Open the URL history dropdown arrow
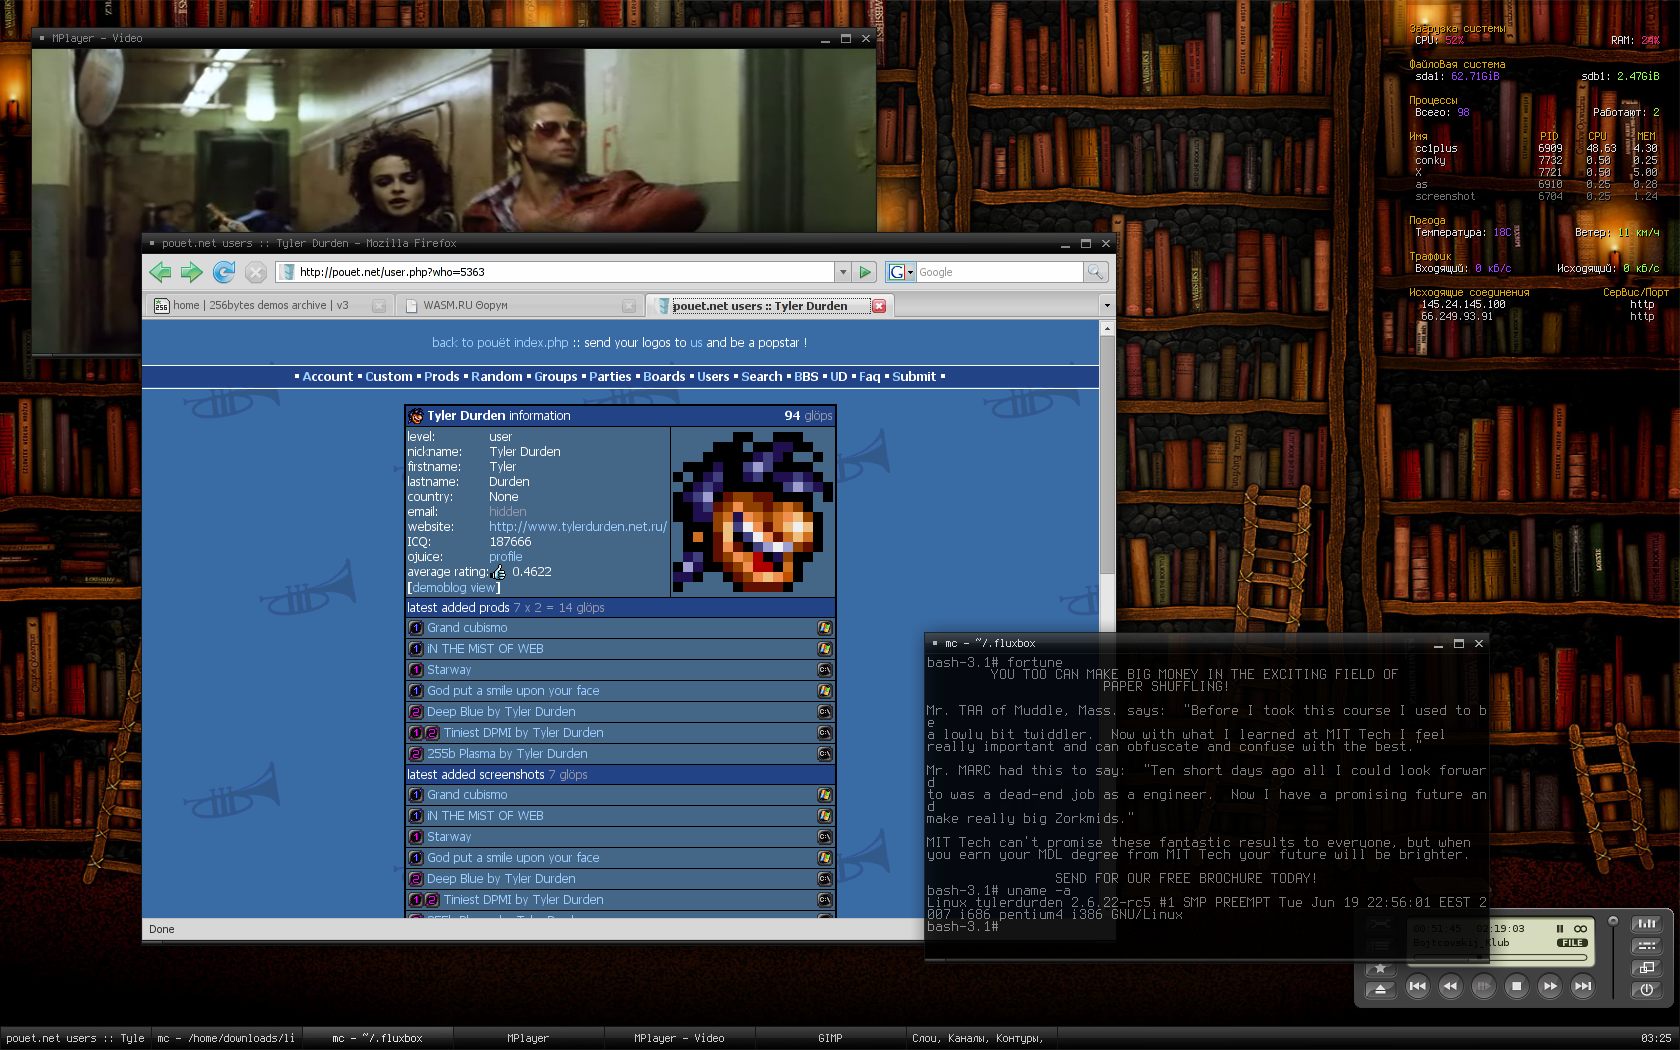The image size is (1680, 1050). click(x=843, y=272)
